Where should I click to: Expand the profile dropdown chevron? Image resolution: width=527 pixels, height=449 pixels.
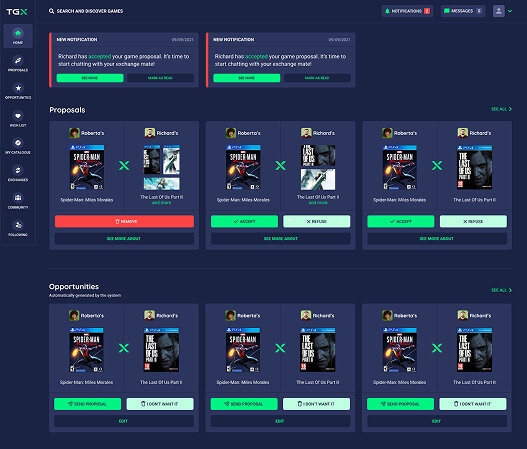pos(510,11)
